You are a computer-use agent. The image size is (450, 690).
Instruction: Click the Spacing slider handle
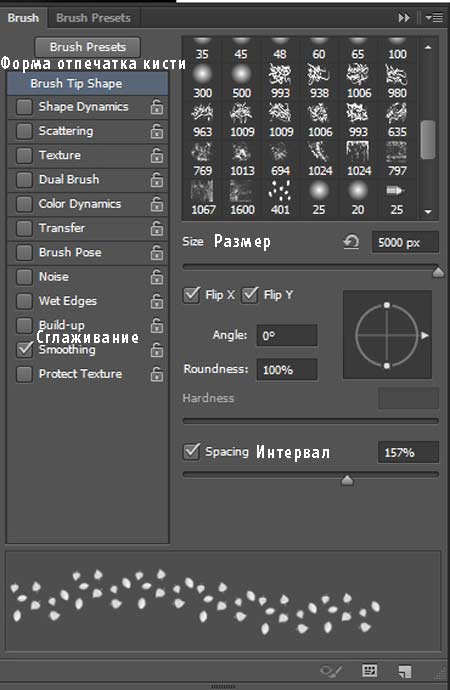(347, 480)
